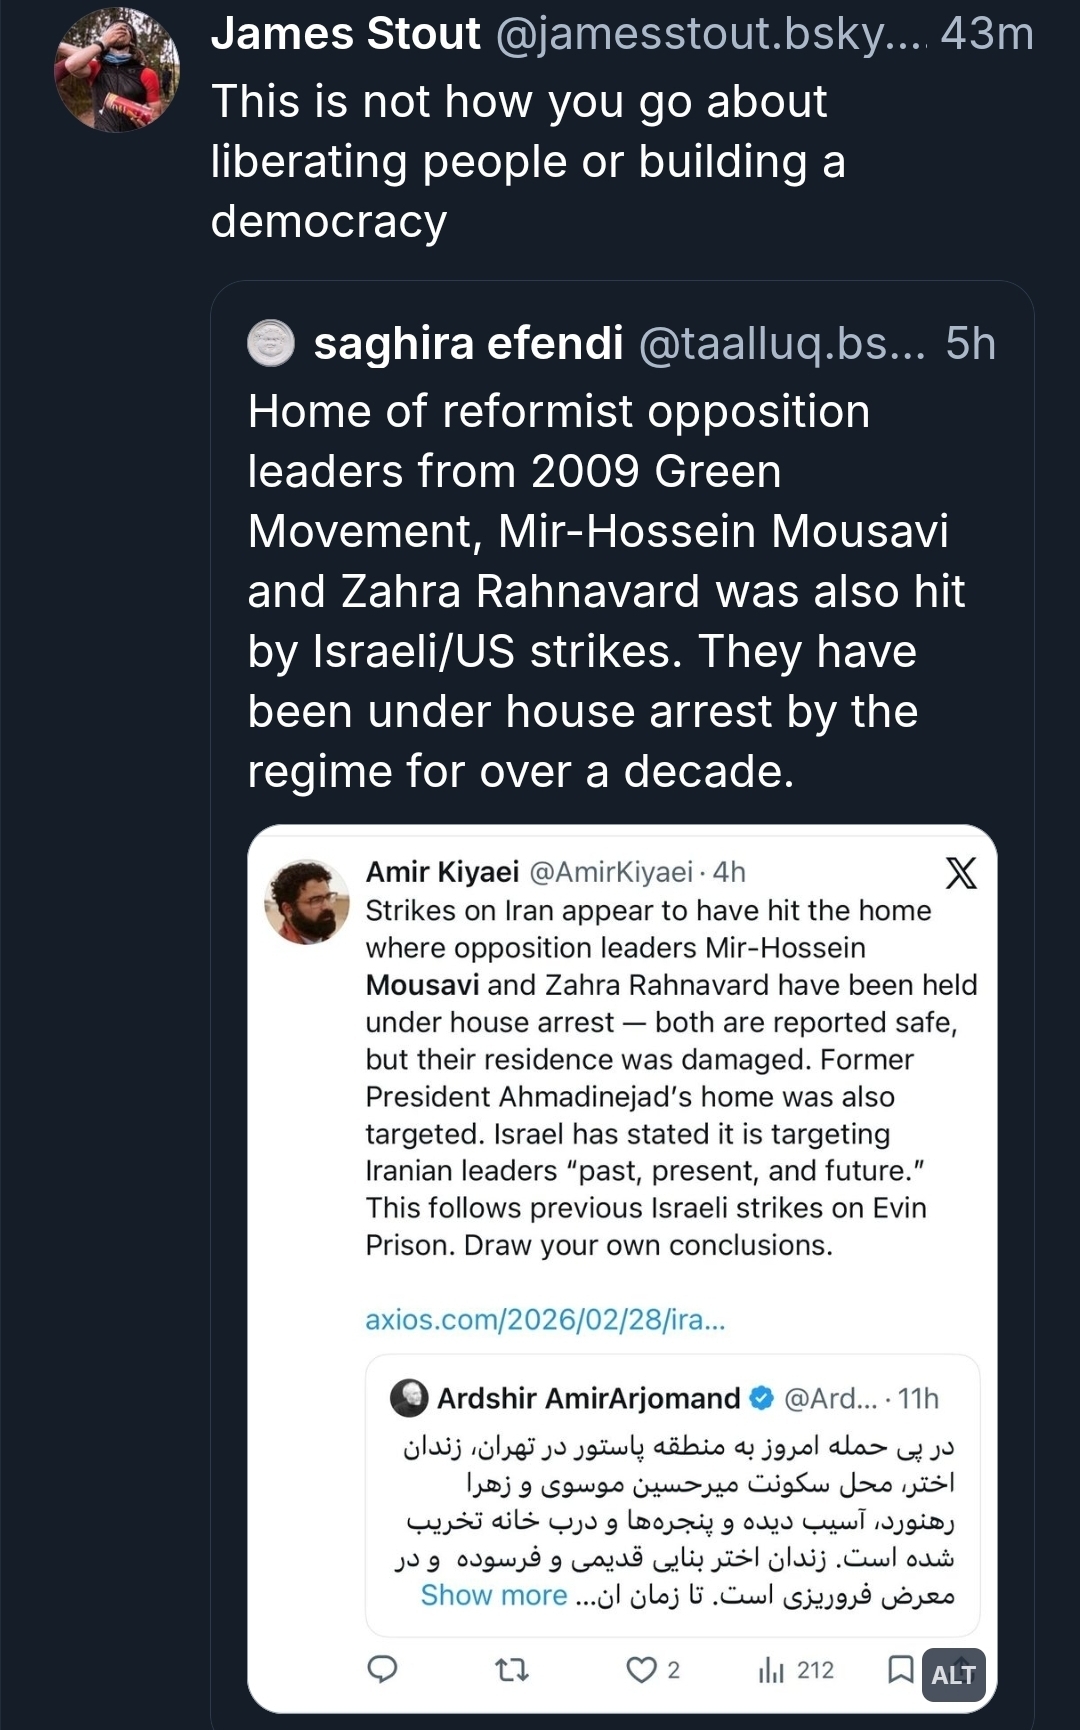Click the repost arrows icon
This screenshot has height=1730, width=1080.
pos(512,1669)
